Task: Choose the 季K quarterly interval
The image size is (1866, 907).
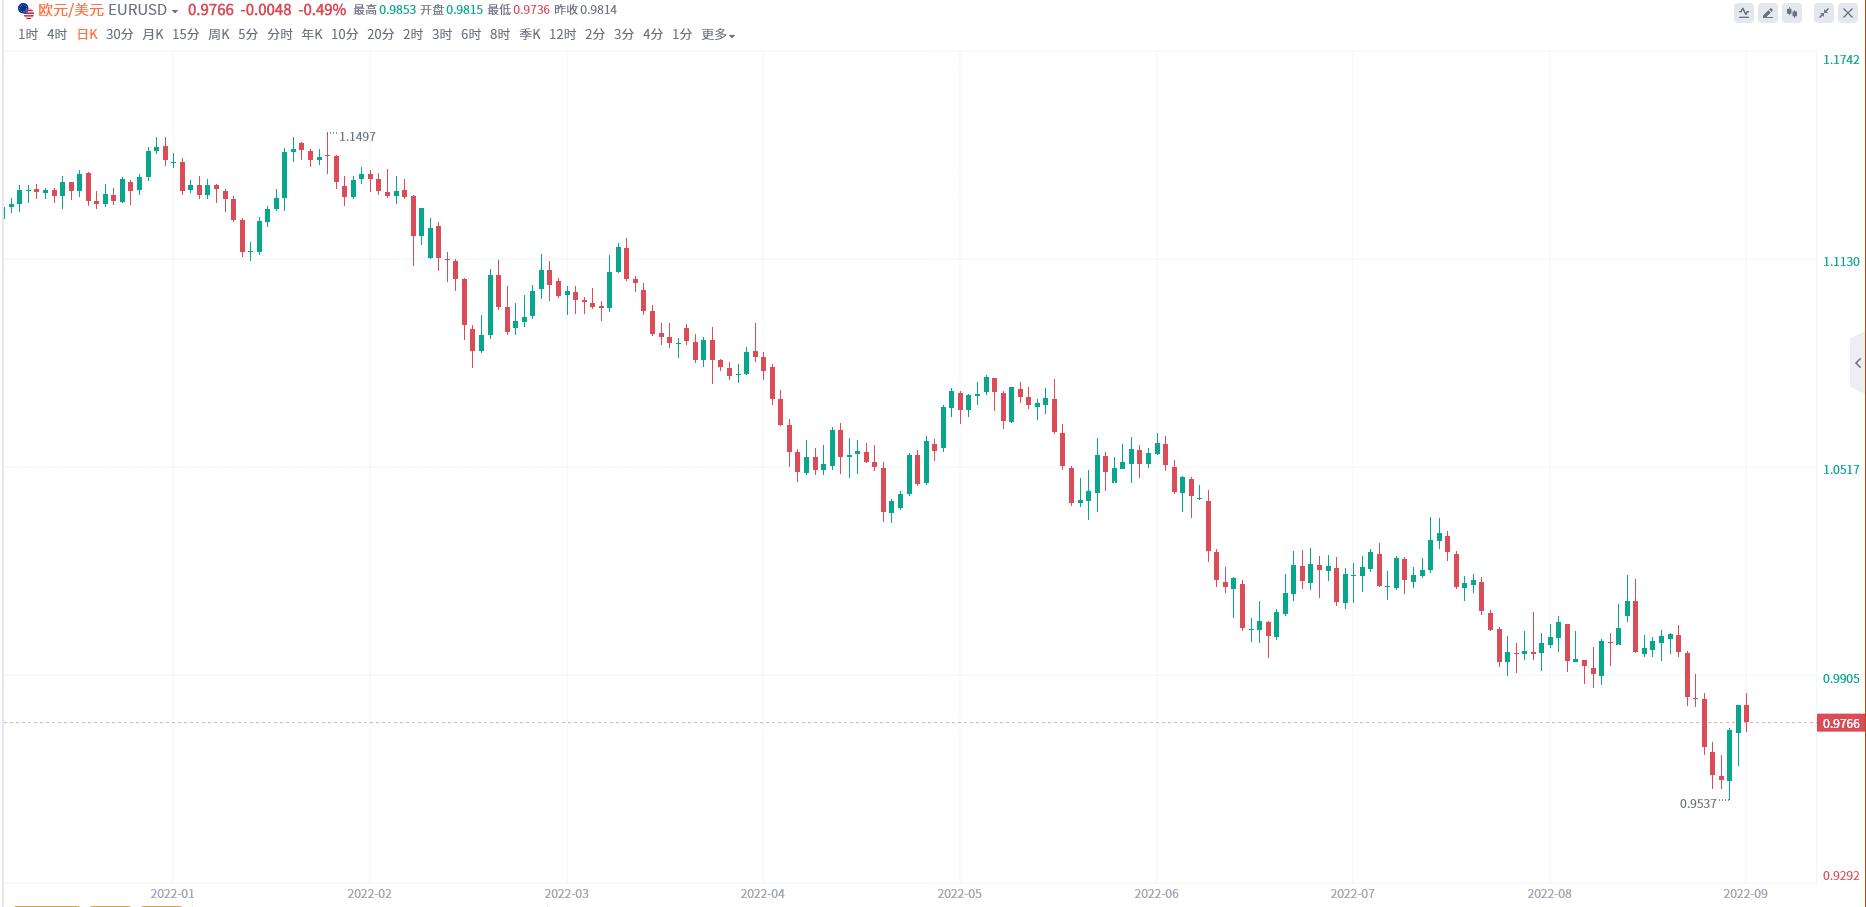Action: [529, 35]
